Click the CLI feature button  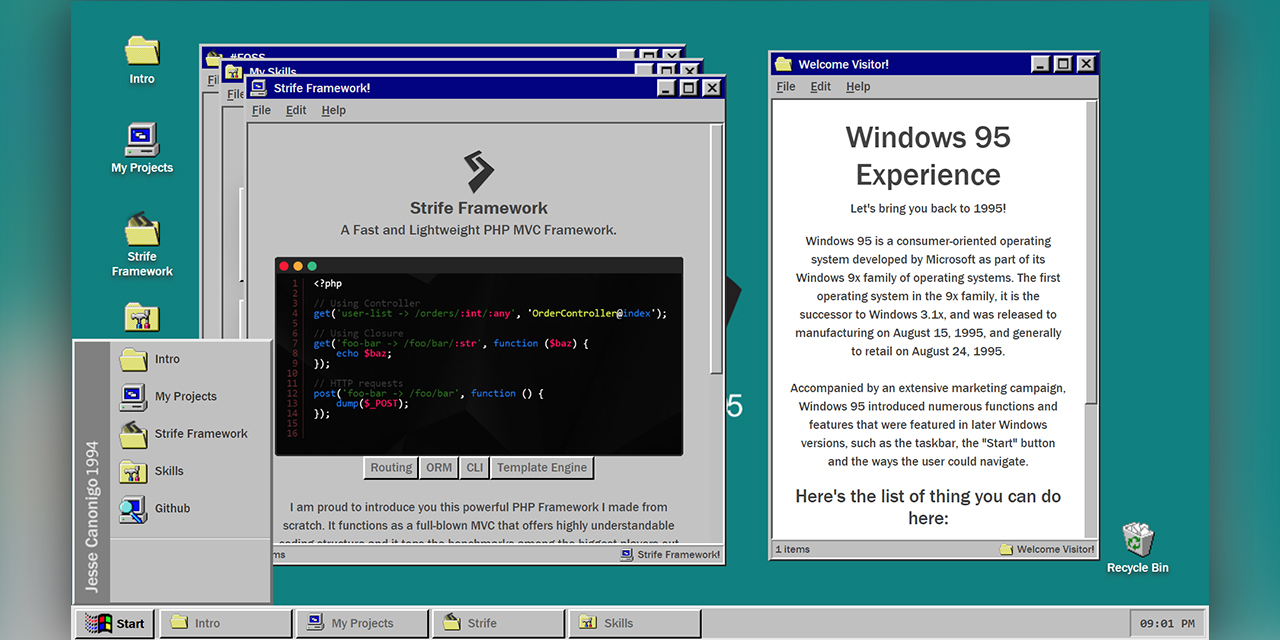pos(474,467)
